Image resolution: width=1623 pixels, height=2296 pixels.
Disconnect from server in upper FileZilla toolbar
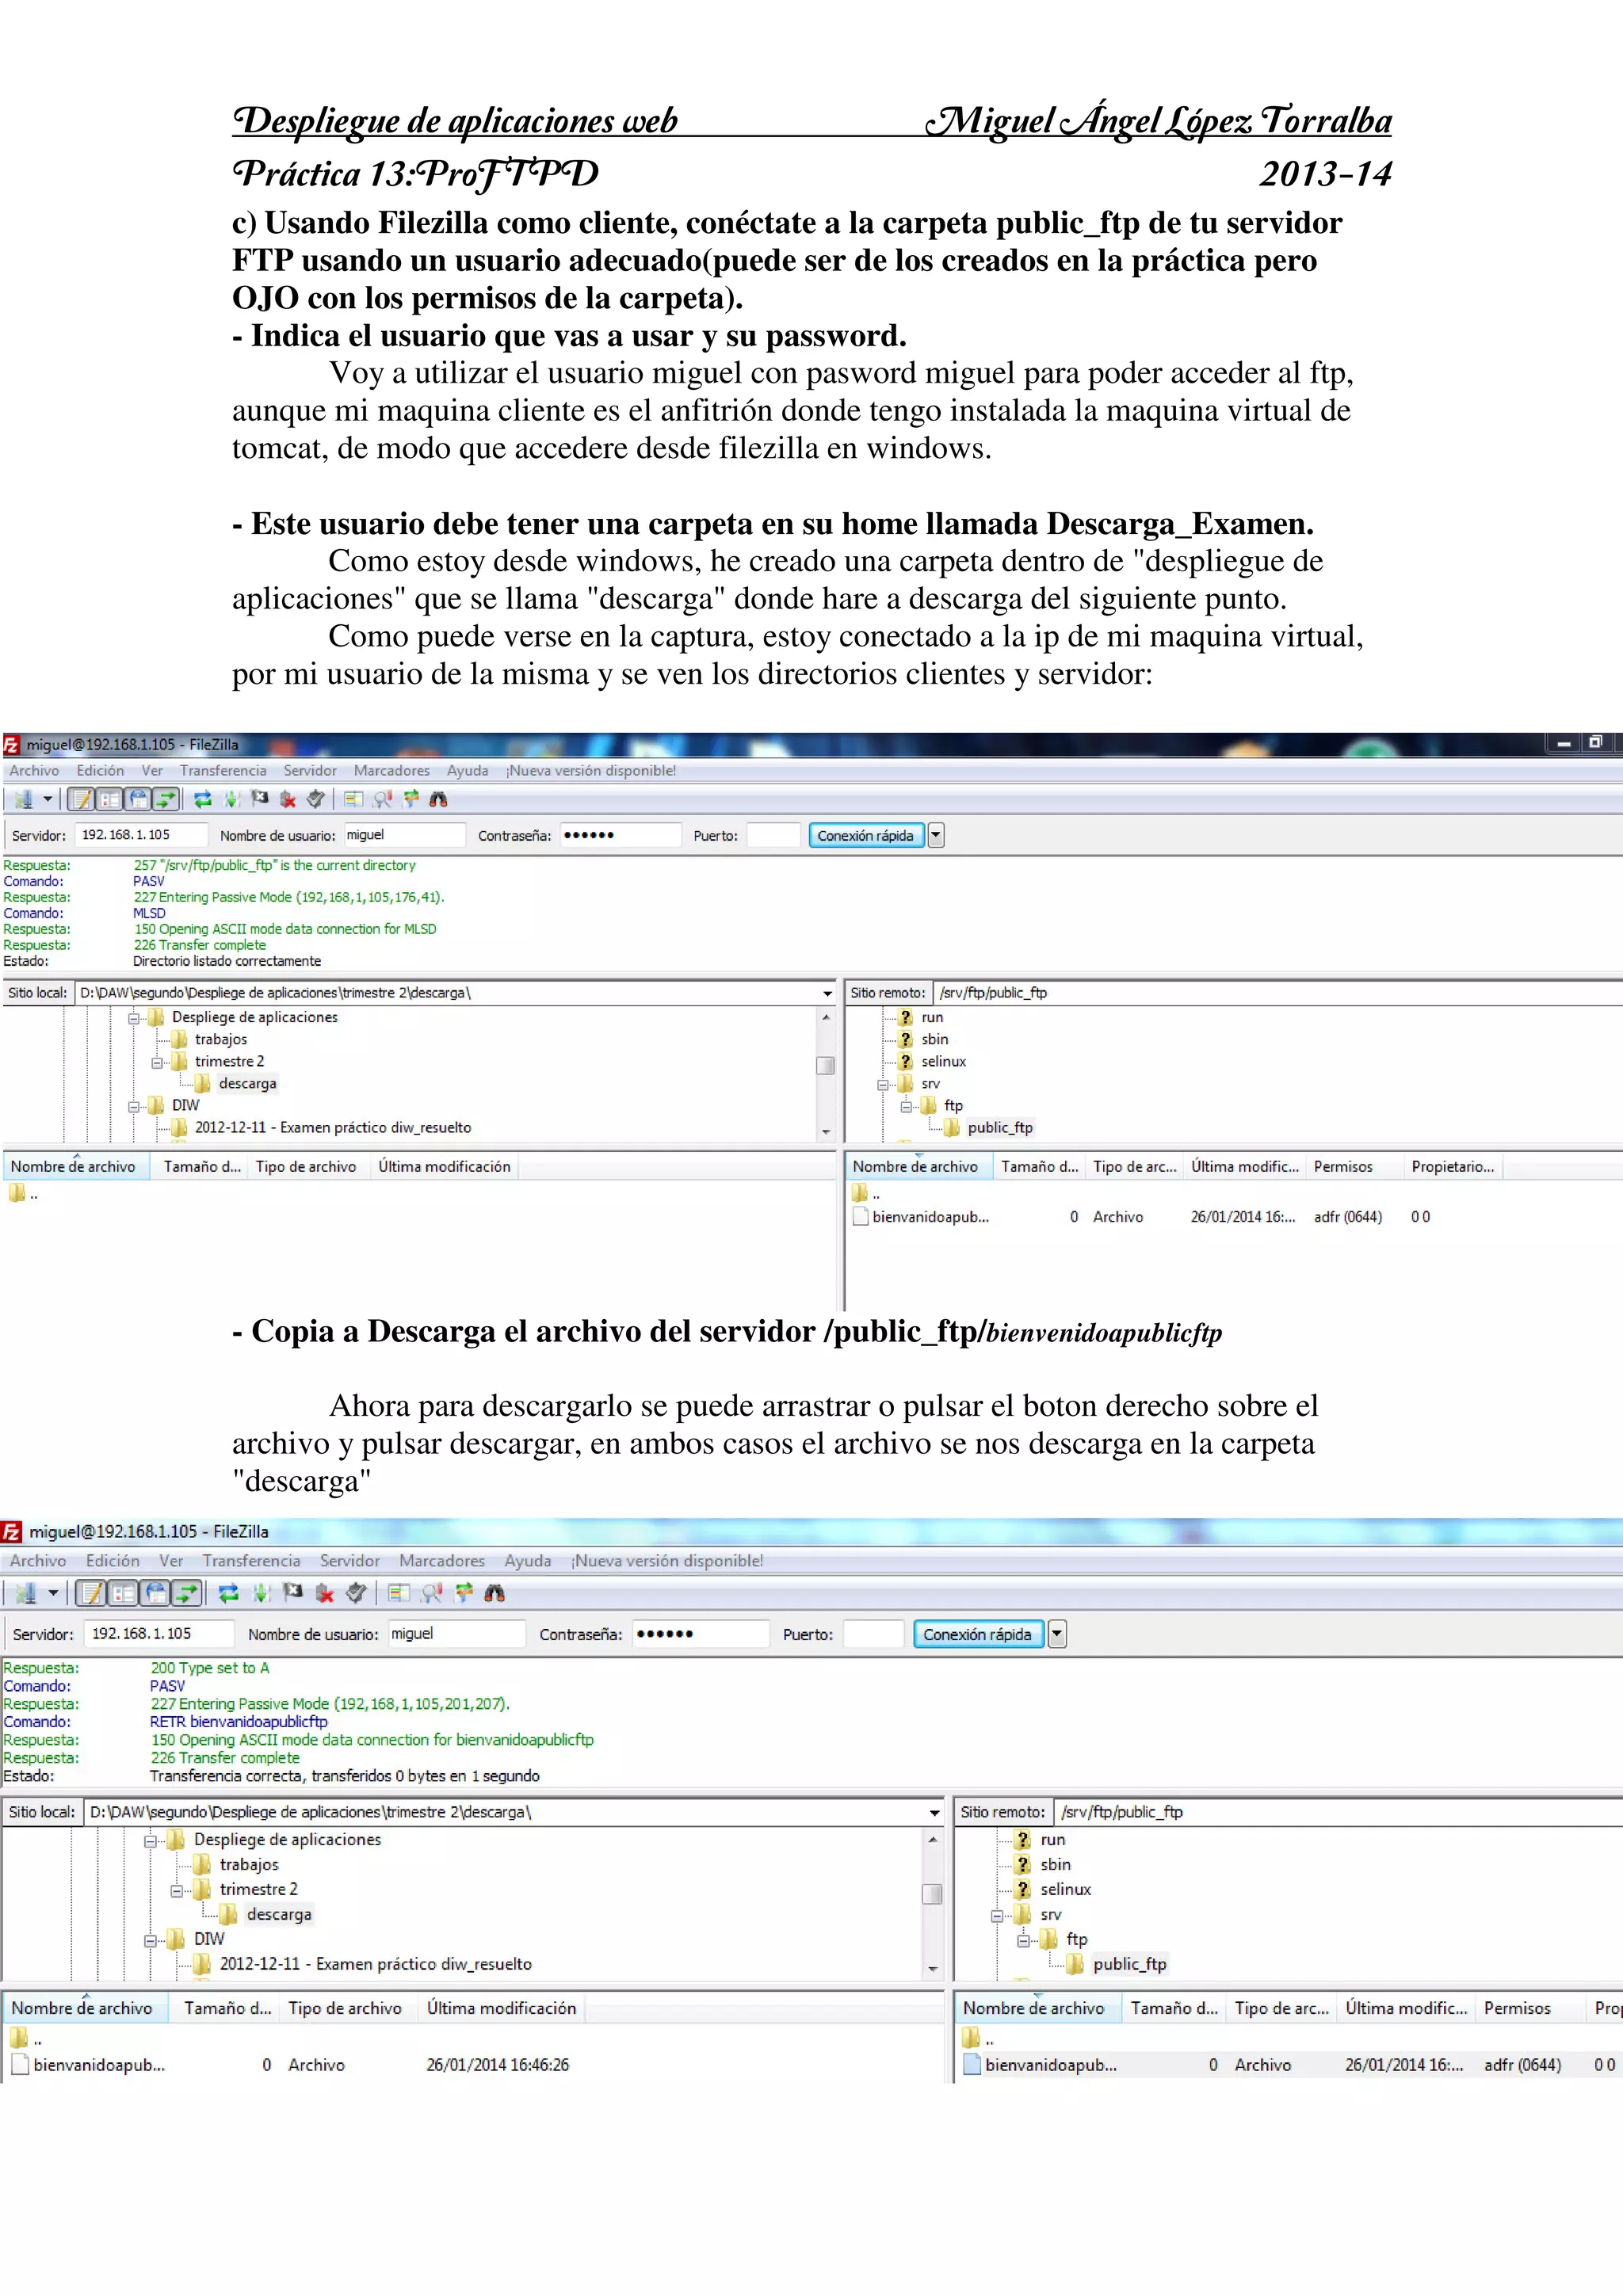[x=288, y=799]
